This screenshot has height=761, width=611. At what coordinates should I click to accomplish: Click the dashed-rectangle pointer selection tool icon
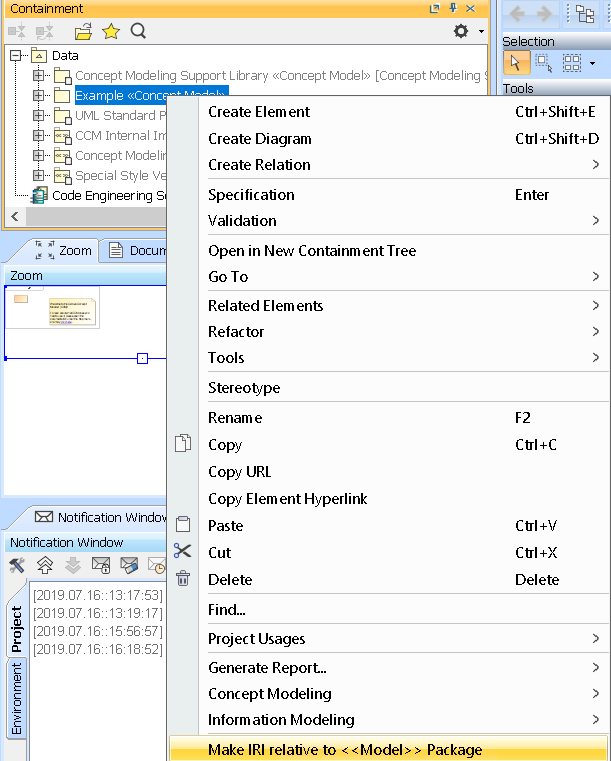(544, 63)
